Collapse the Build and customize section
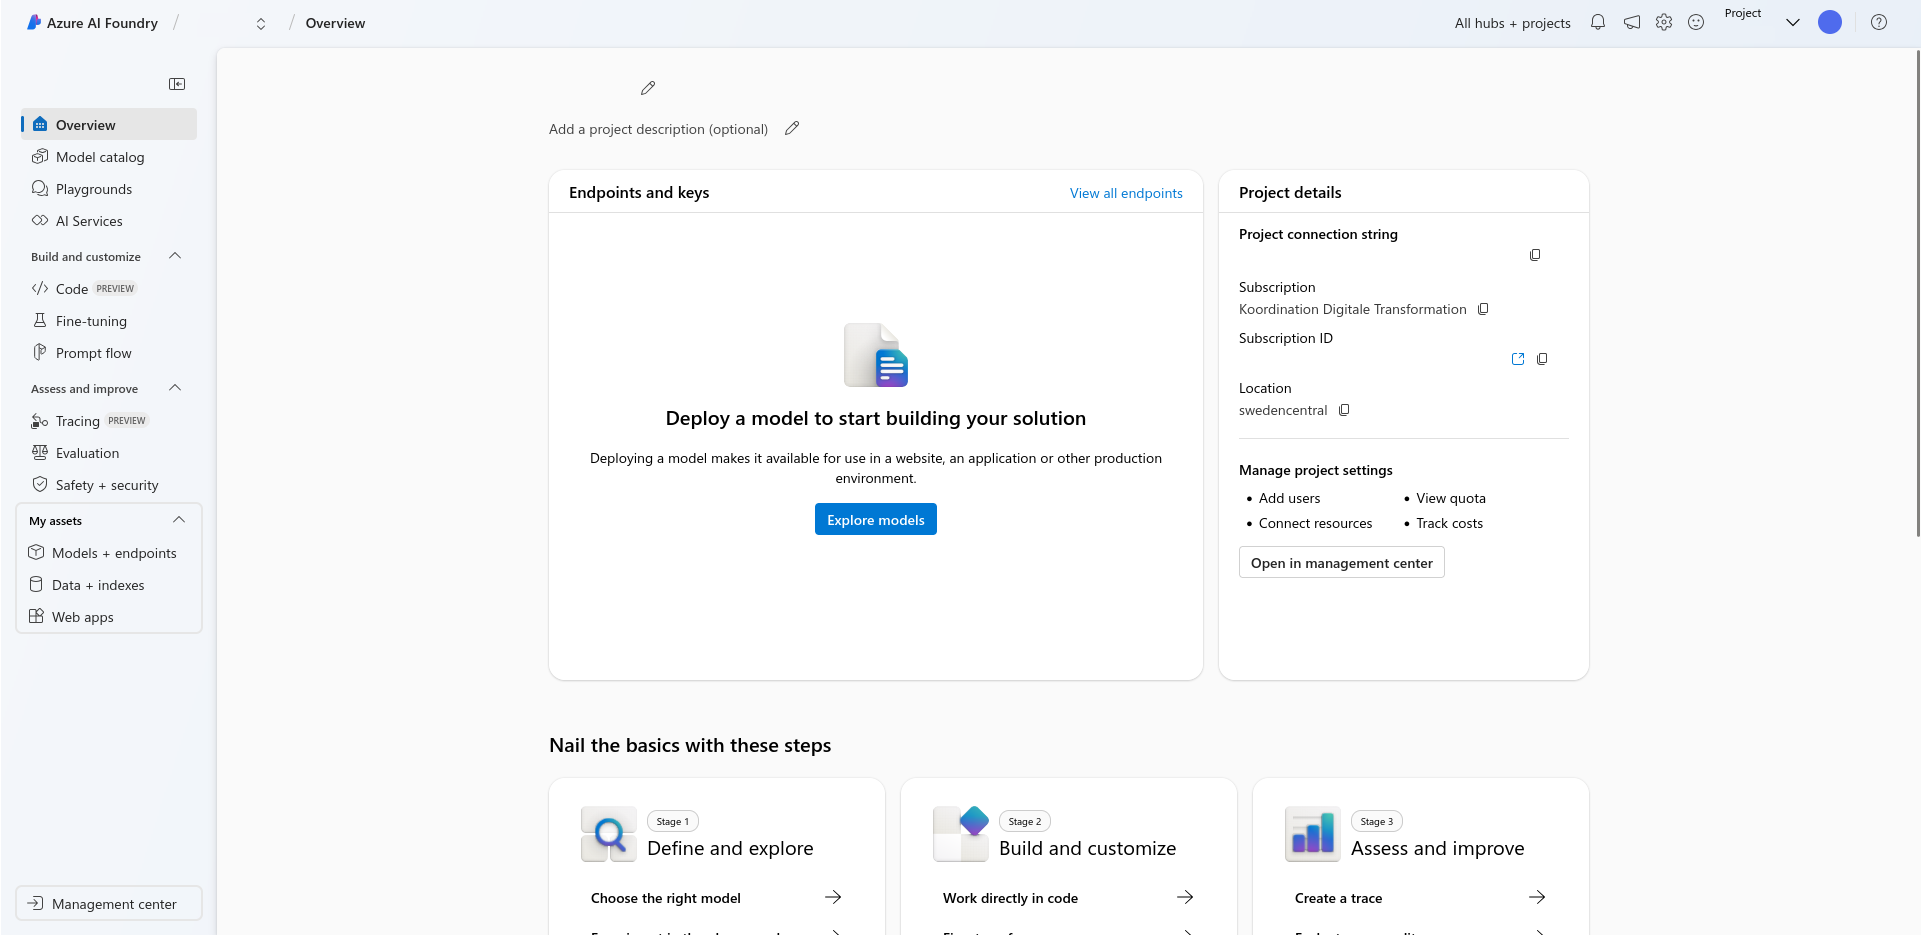This screenshot has width=1922, height=936. (175, 256)
